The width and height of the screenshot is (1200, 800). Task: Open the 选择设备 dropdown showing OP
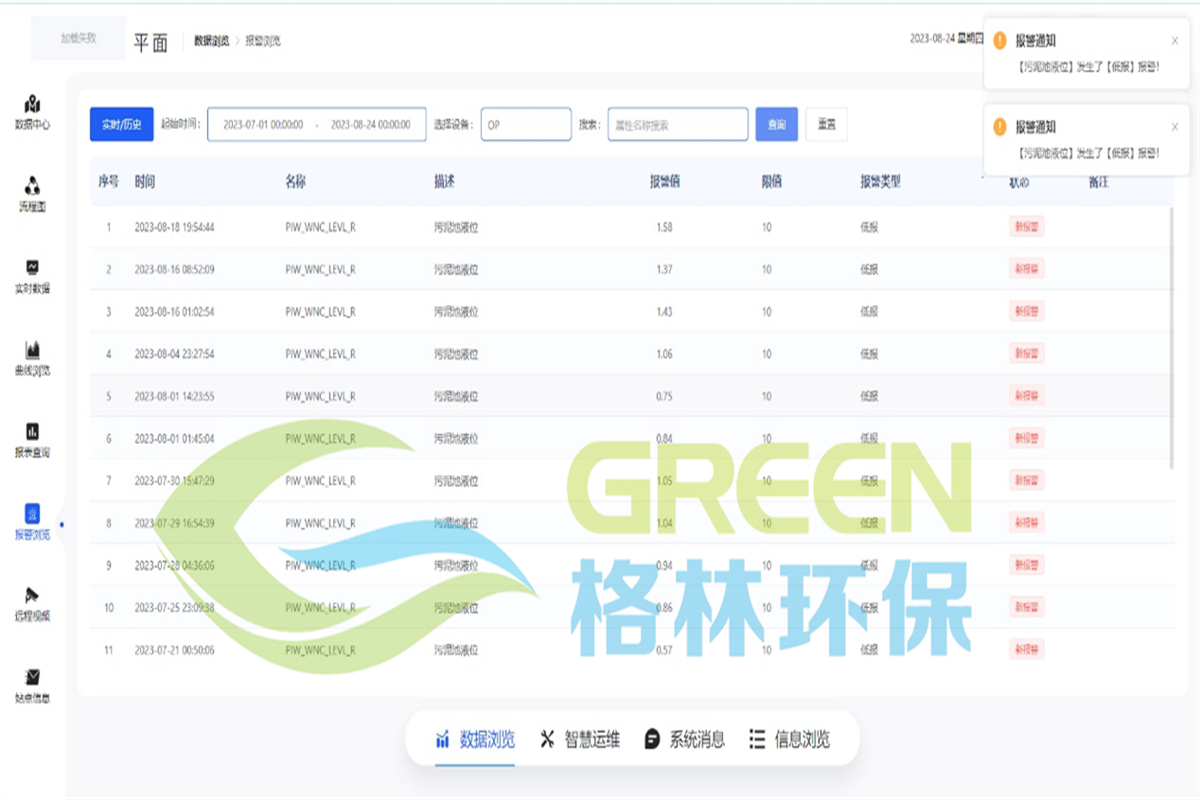pos(526,125)
